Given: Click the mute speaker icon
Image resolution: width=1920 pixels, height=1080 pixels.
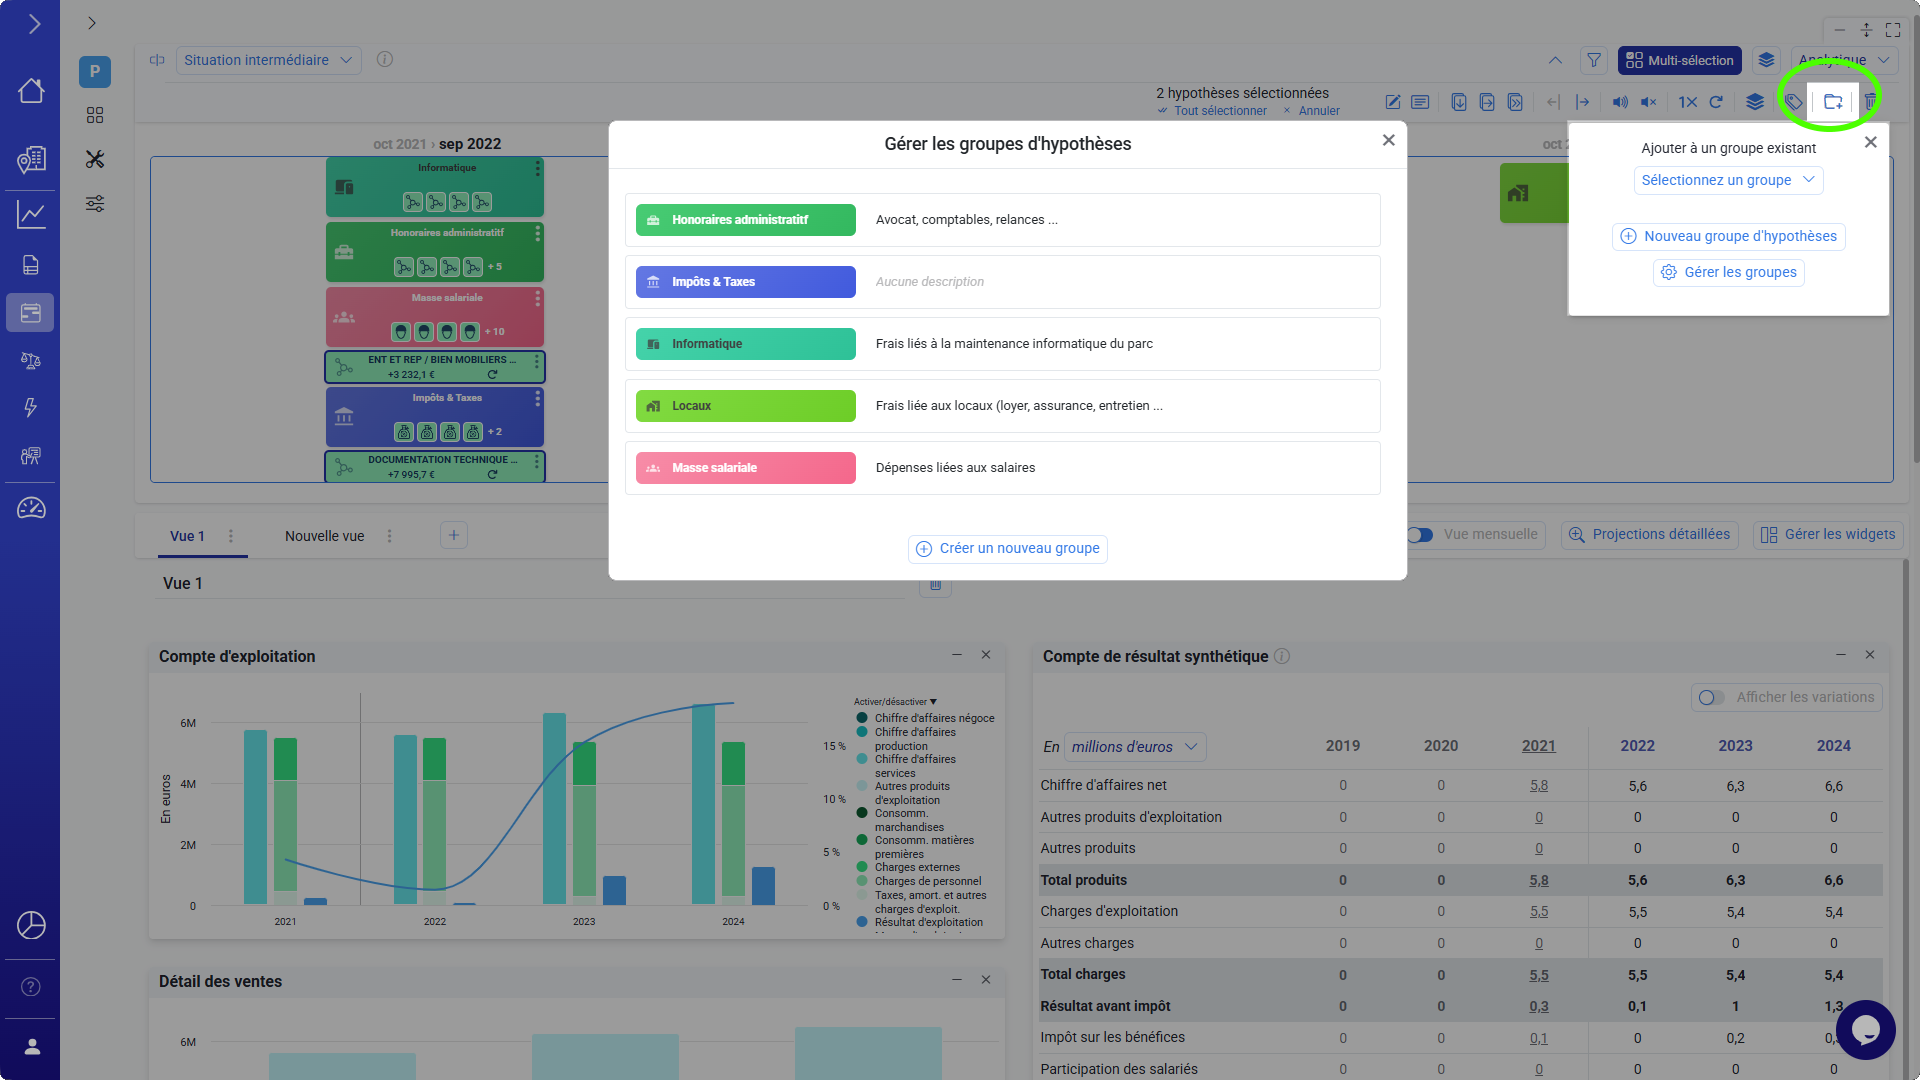Looking at the screenshot, I should click(x=1649, y=102).
